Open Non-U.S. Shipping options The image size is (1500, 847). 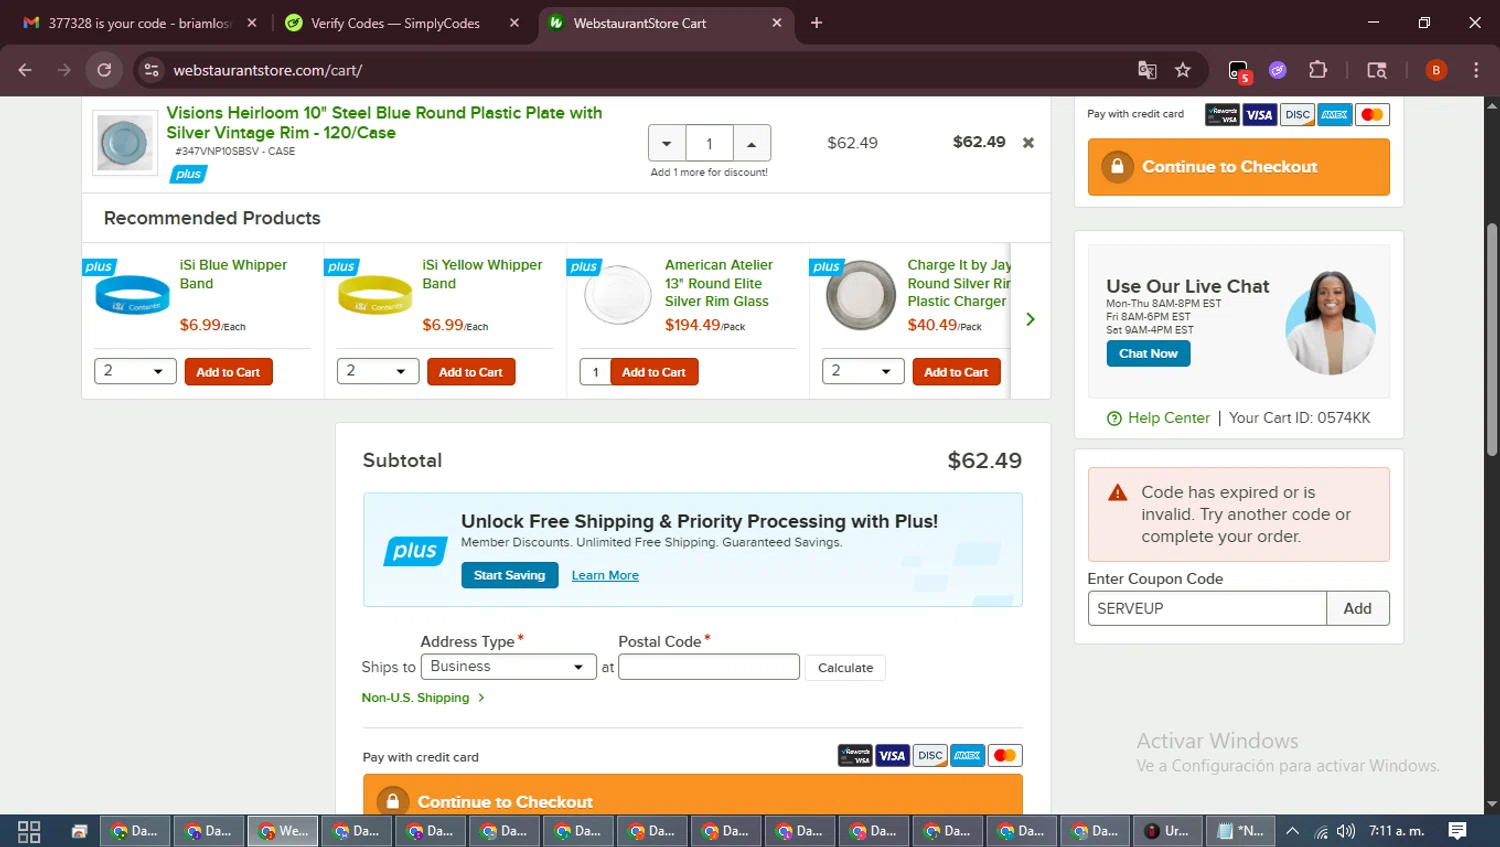tap(423, 698)
